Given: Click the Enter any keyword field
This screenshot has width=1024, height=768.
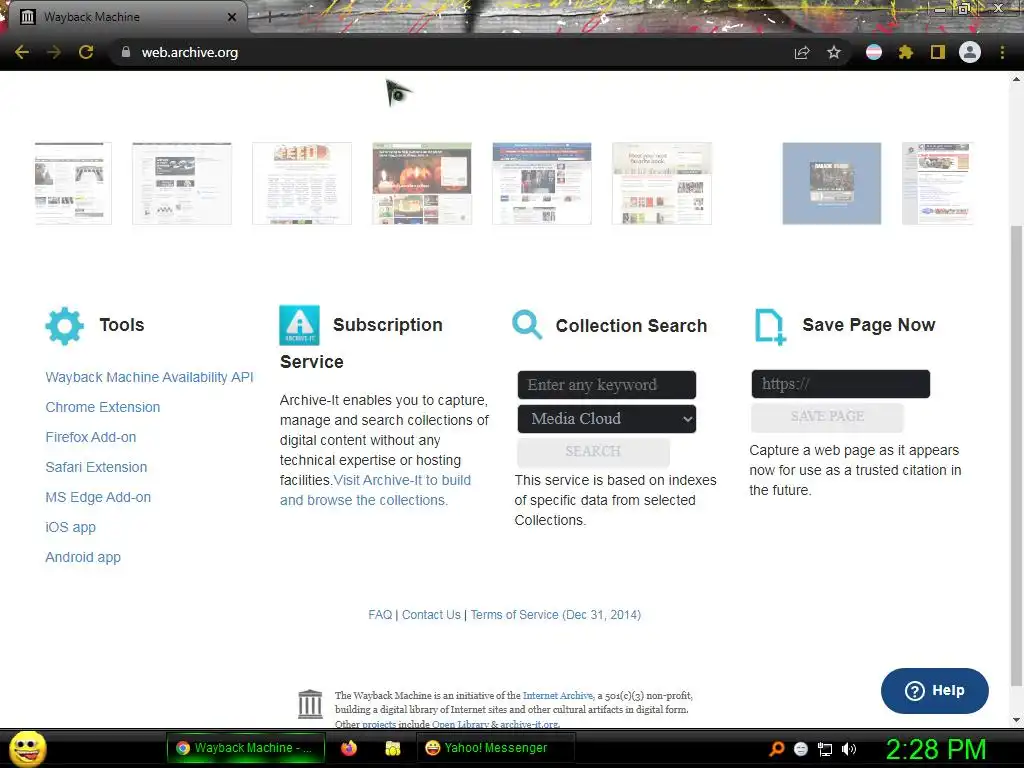Looking at the screenshot, I should coord(607,385).
